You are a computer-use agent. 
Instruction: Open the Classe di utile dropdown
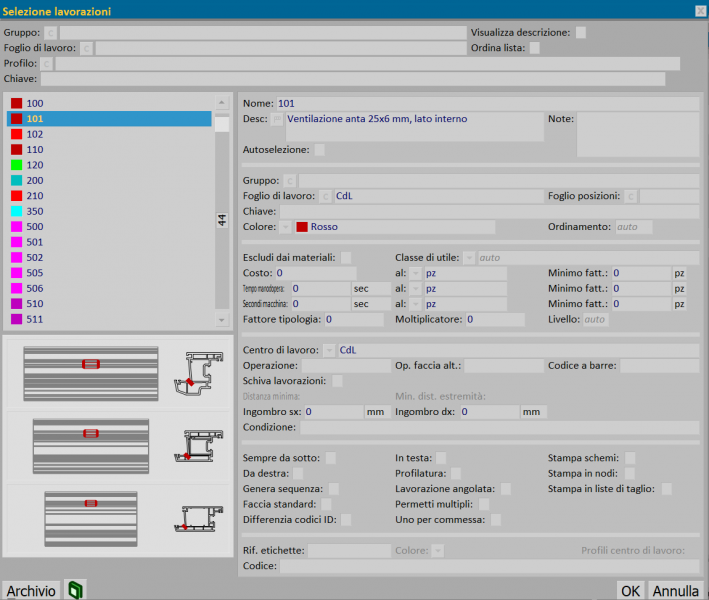469,258
